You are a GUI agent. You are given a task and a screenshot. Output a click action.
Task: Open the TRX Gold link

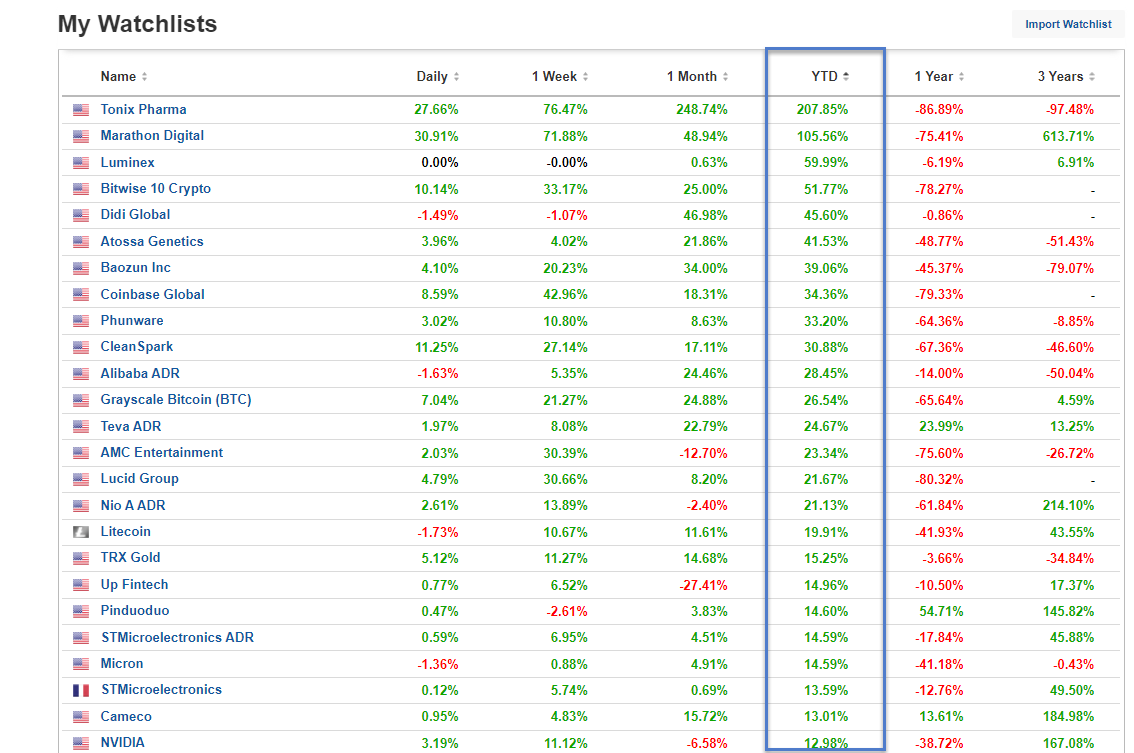[x=130, y=557]
